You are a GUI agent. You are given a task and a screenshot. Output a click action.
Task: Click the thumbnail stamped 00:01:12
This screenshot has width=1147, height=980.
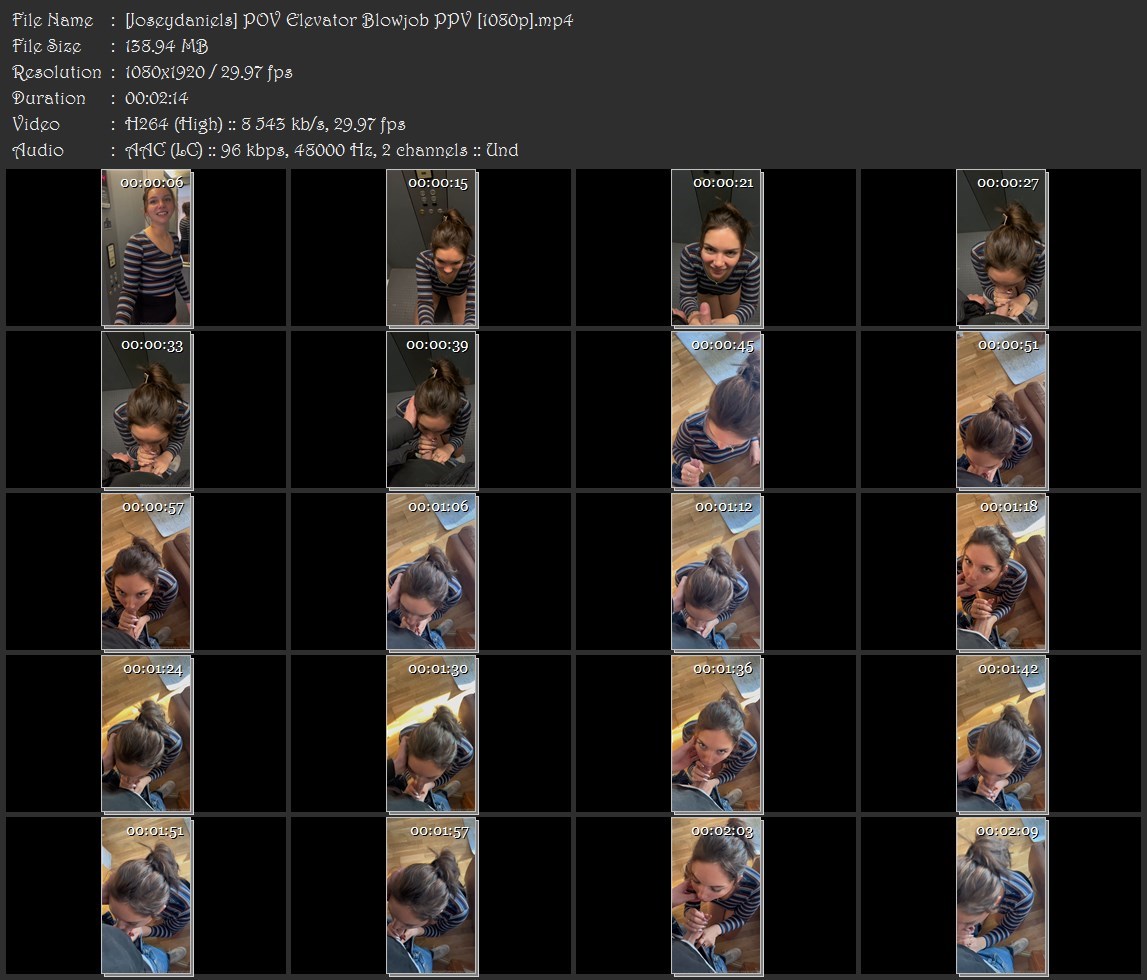(717, 572)
